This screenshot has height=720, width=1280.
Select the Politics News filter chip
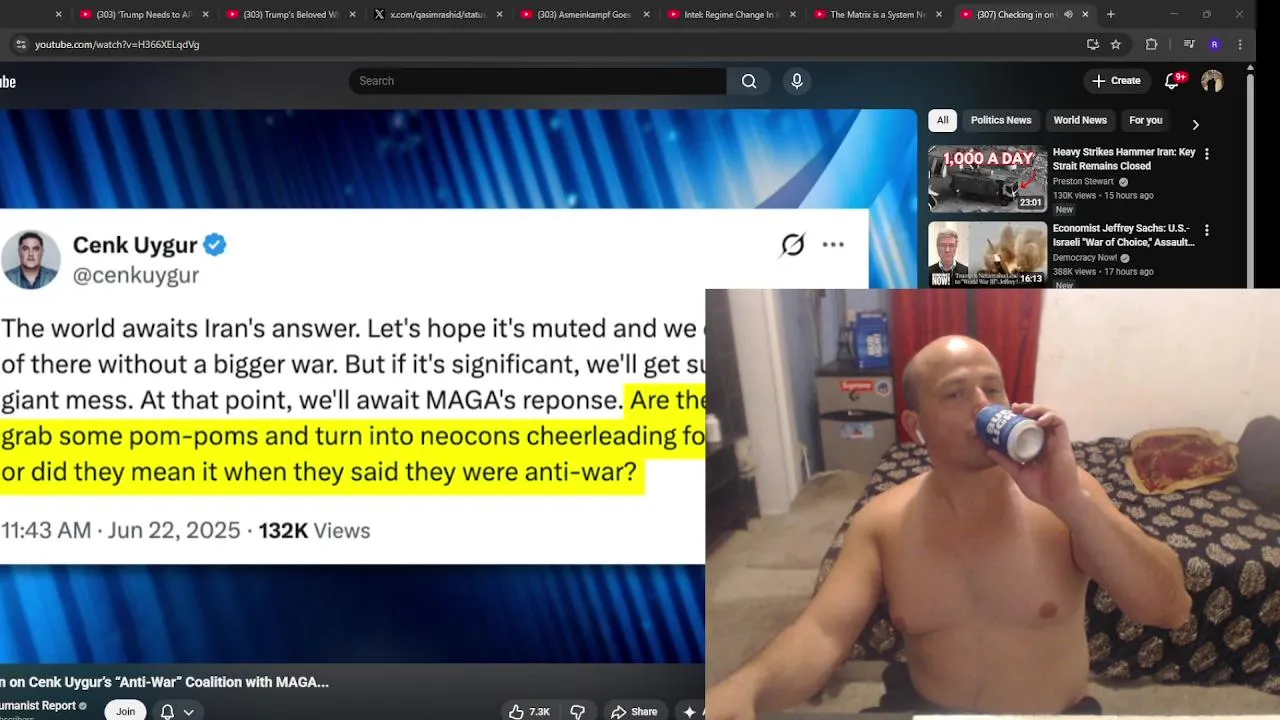click(1001, 120)
